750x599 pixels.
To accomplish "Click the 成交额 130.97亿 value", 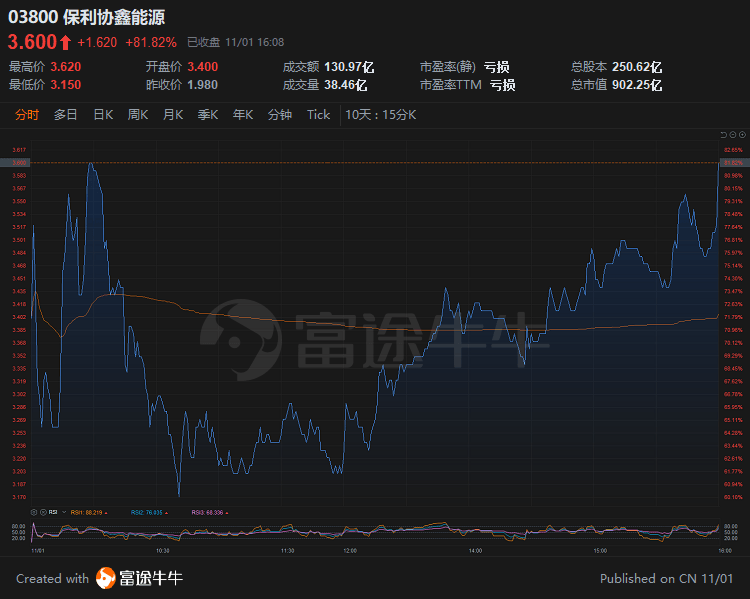I will 349,67.
